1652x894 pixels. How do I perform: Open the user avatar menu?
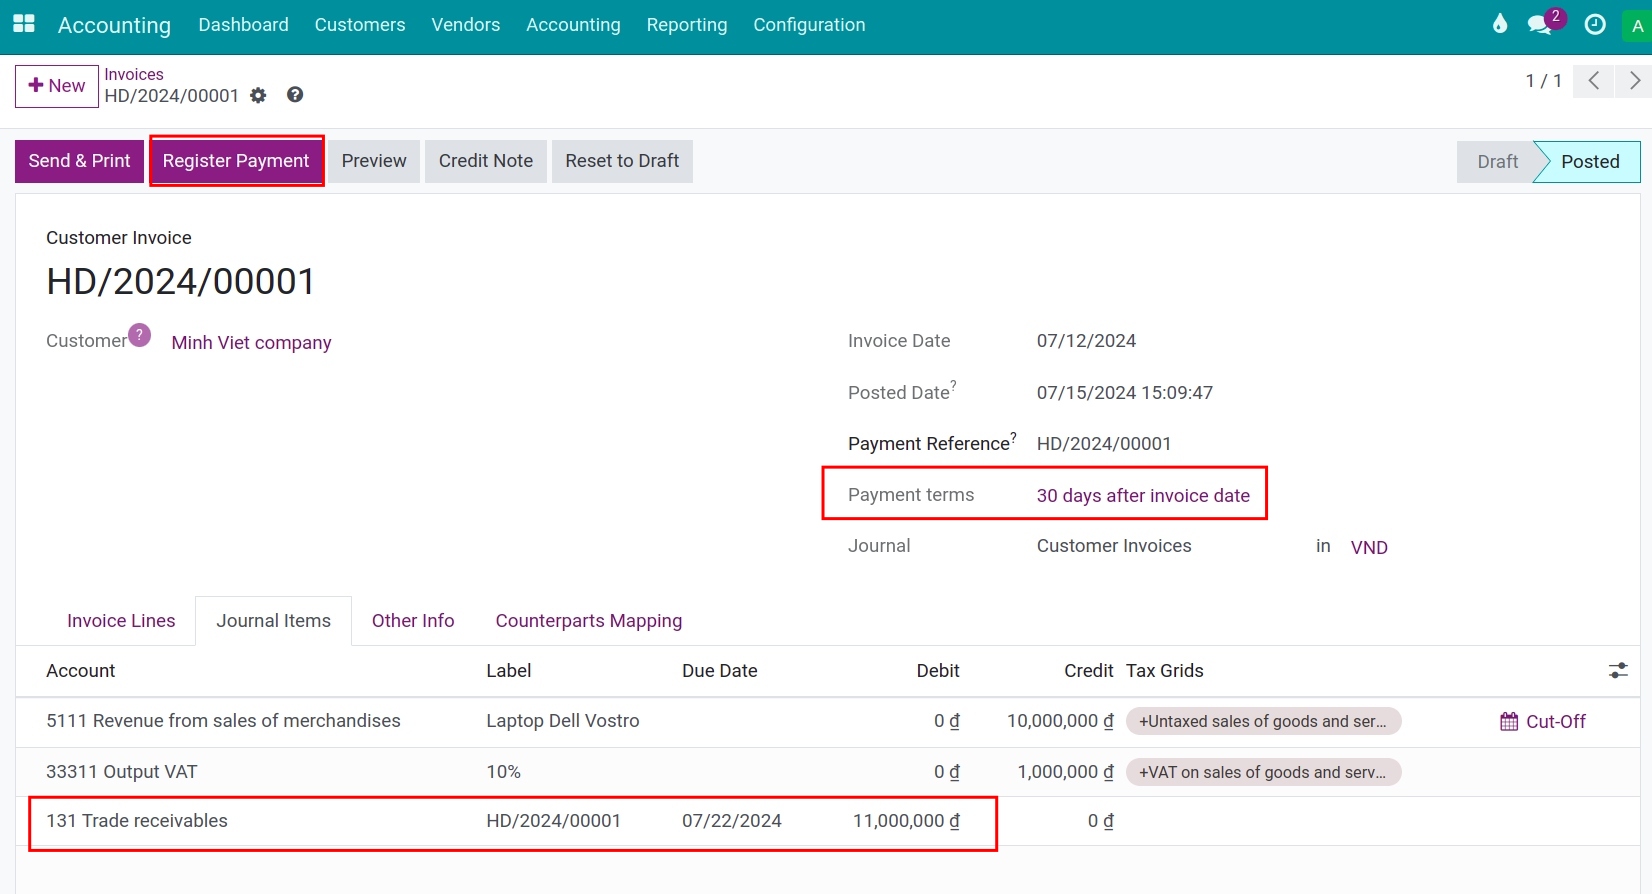click(x=1637, y=26)
